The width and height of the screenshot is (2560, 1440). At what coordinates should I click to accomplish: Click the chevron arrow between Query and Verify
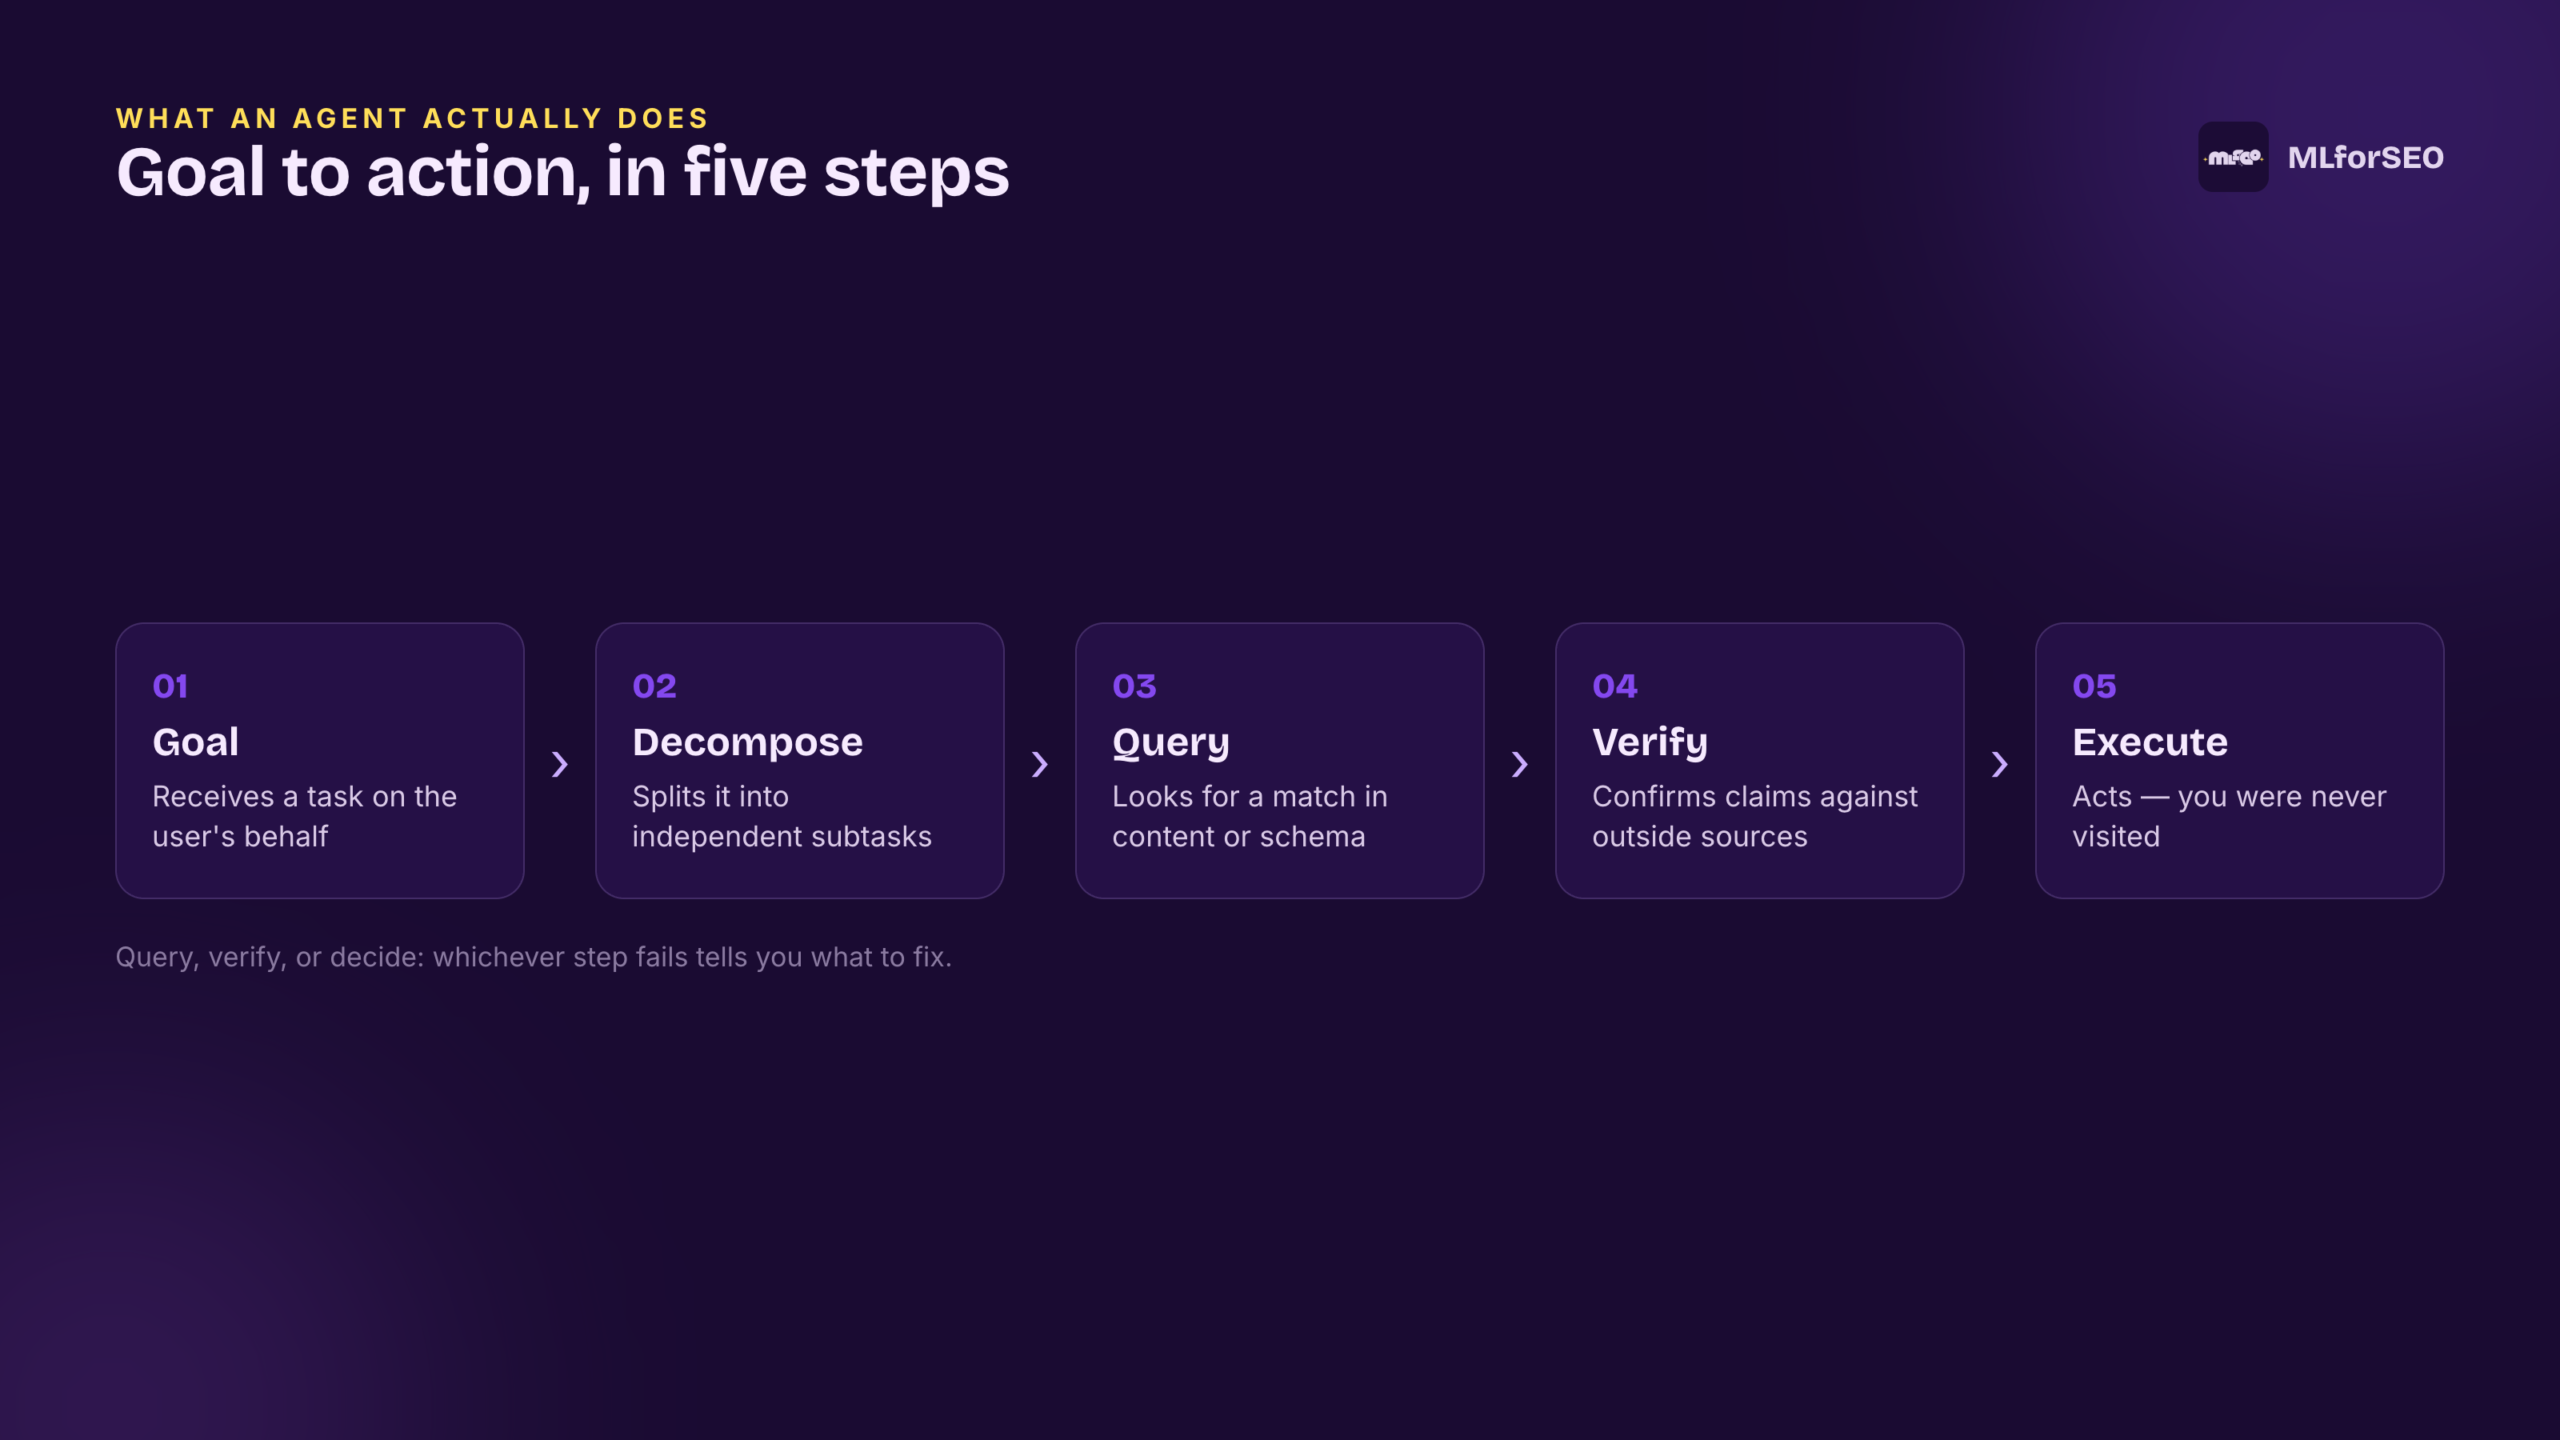click(x=1520, y=765)
